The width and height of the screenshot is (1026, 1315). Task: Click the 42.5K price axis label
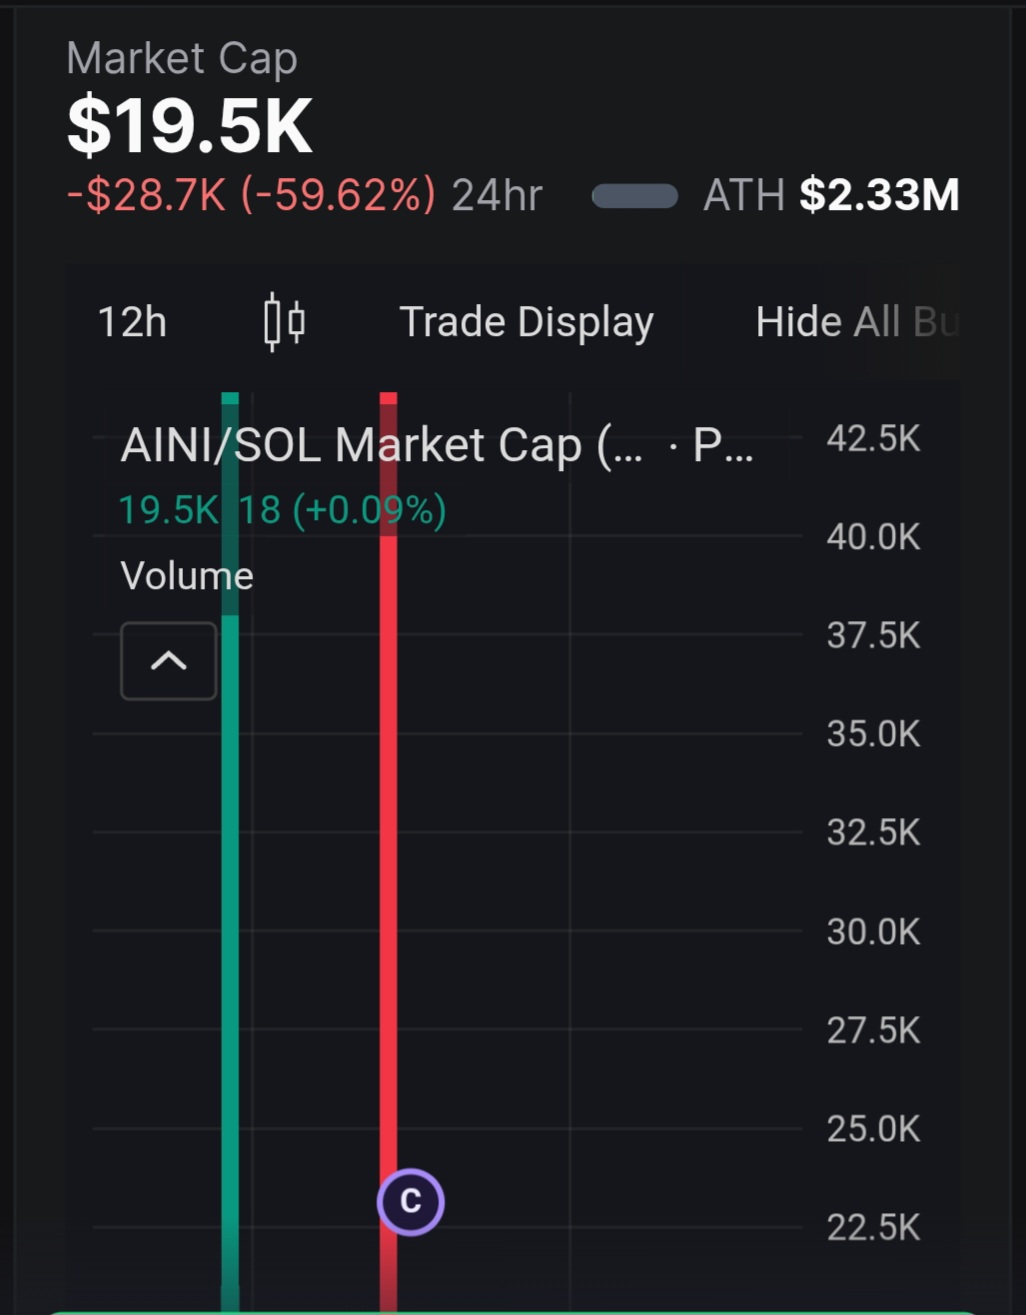[873, 439]
